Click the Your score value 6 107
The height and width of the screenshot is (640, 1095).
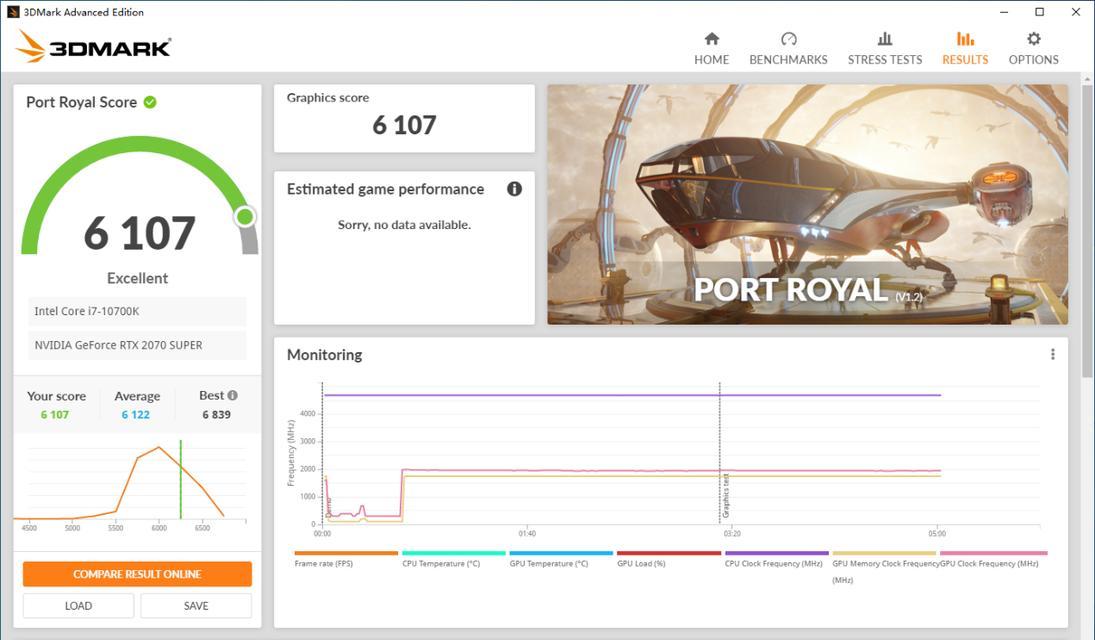(54, 414)
